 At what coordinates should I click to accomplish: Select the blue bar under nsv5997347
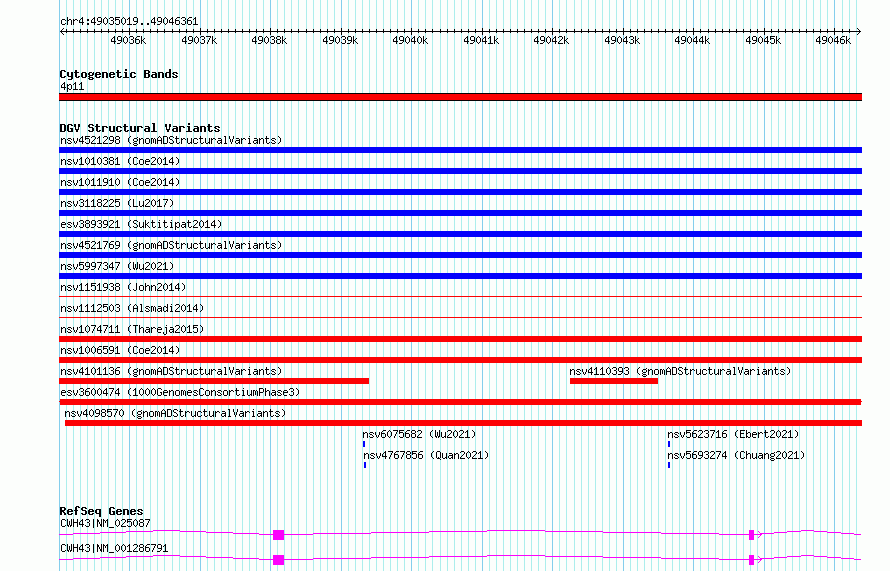coord(460,276)
